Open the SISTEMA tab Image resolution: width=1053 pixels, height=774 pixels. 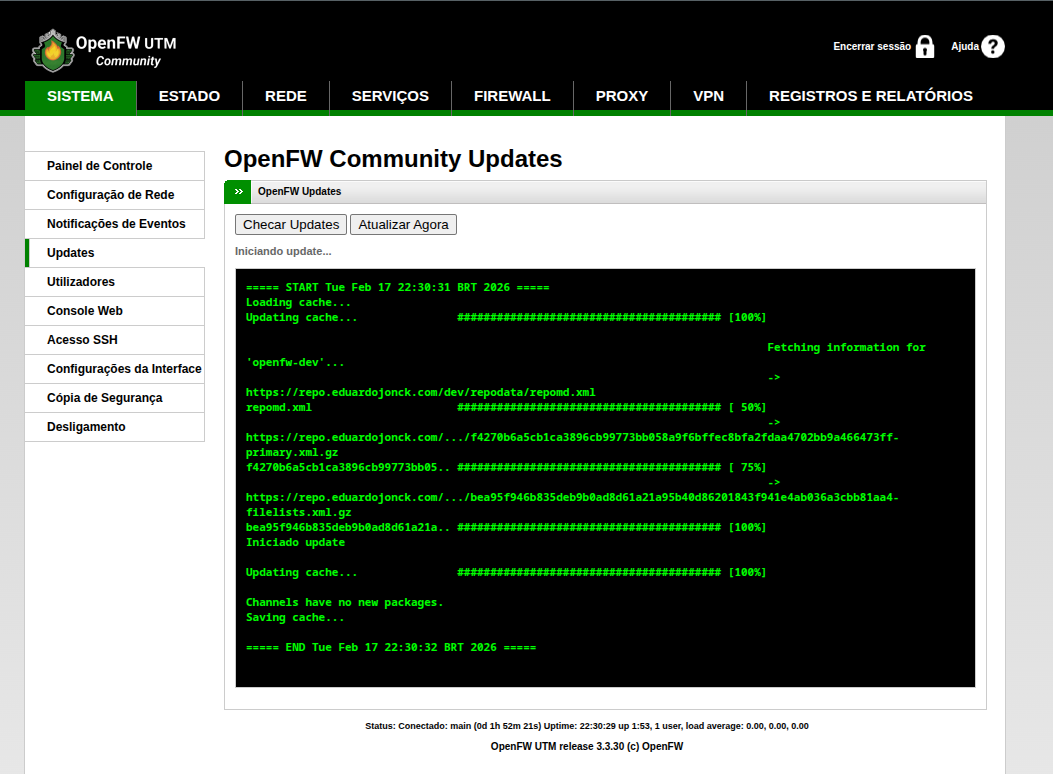click(x=80, y=96)
